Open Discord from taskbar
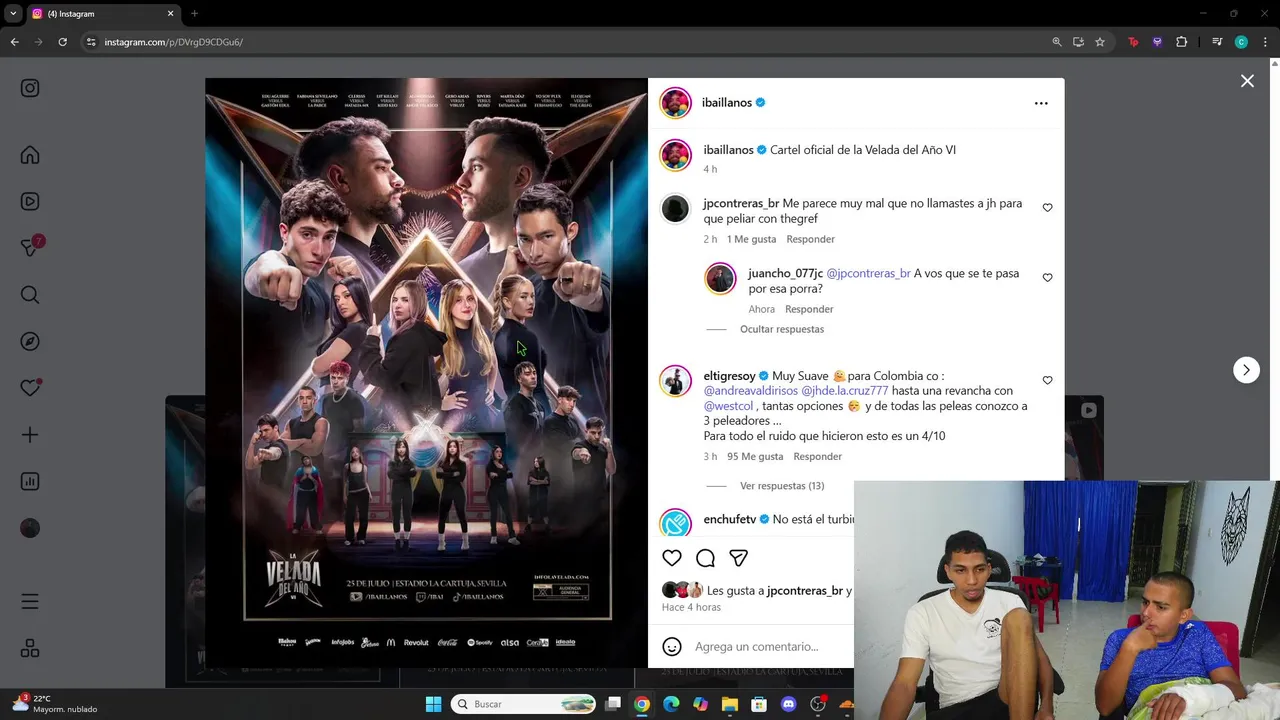The height and width of the screenshot is (720, 1280). (x=788, y=704)
